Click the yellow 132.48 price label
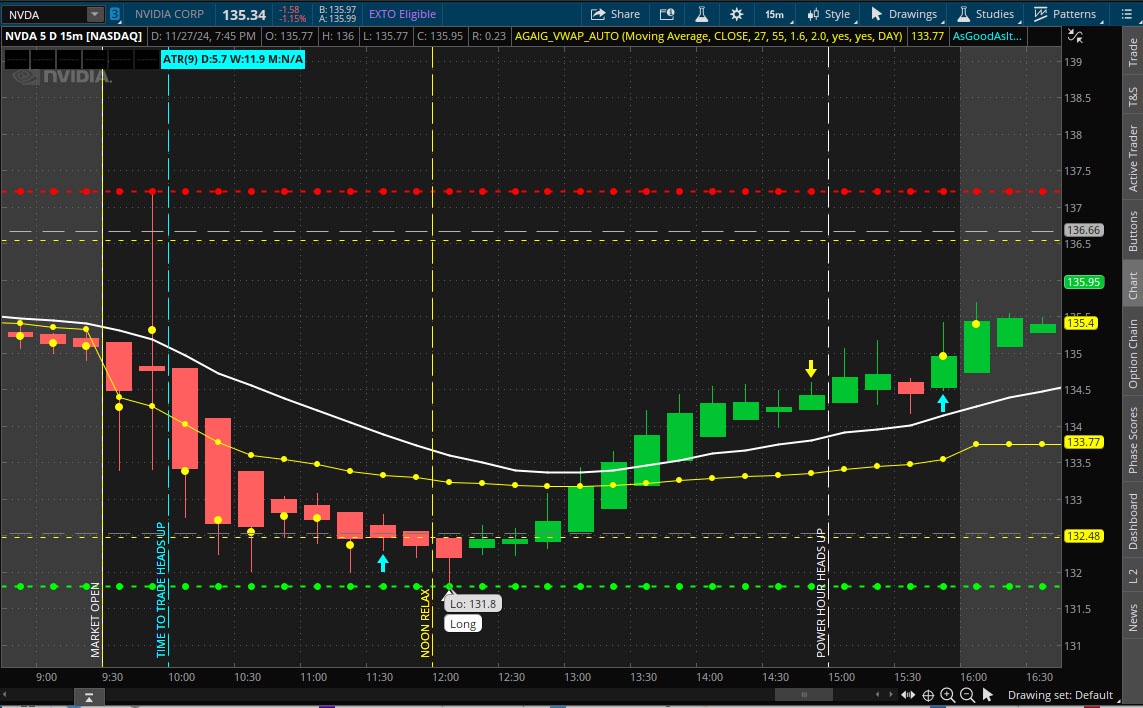The width and height of the screenshot is (1143, 708). click(1083, 536)
